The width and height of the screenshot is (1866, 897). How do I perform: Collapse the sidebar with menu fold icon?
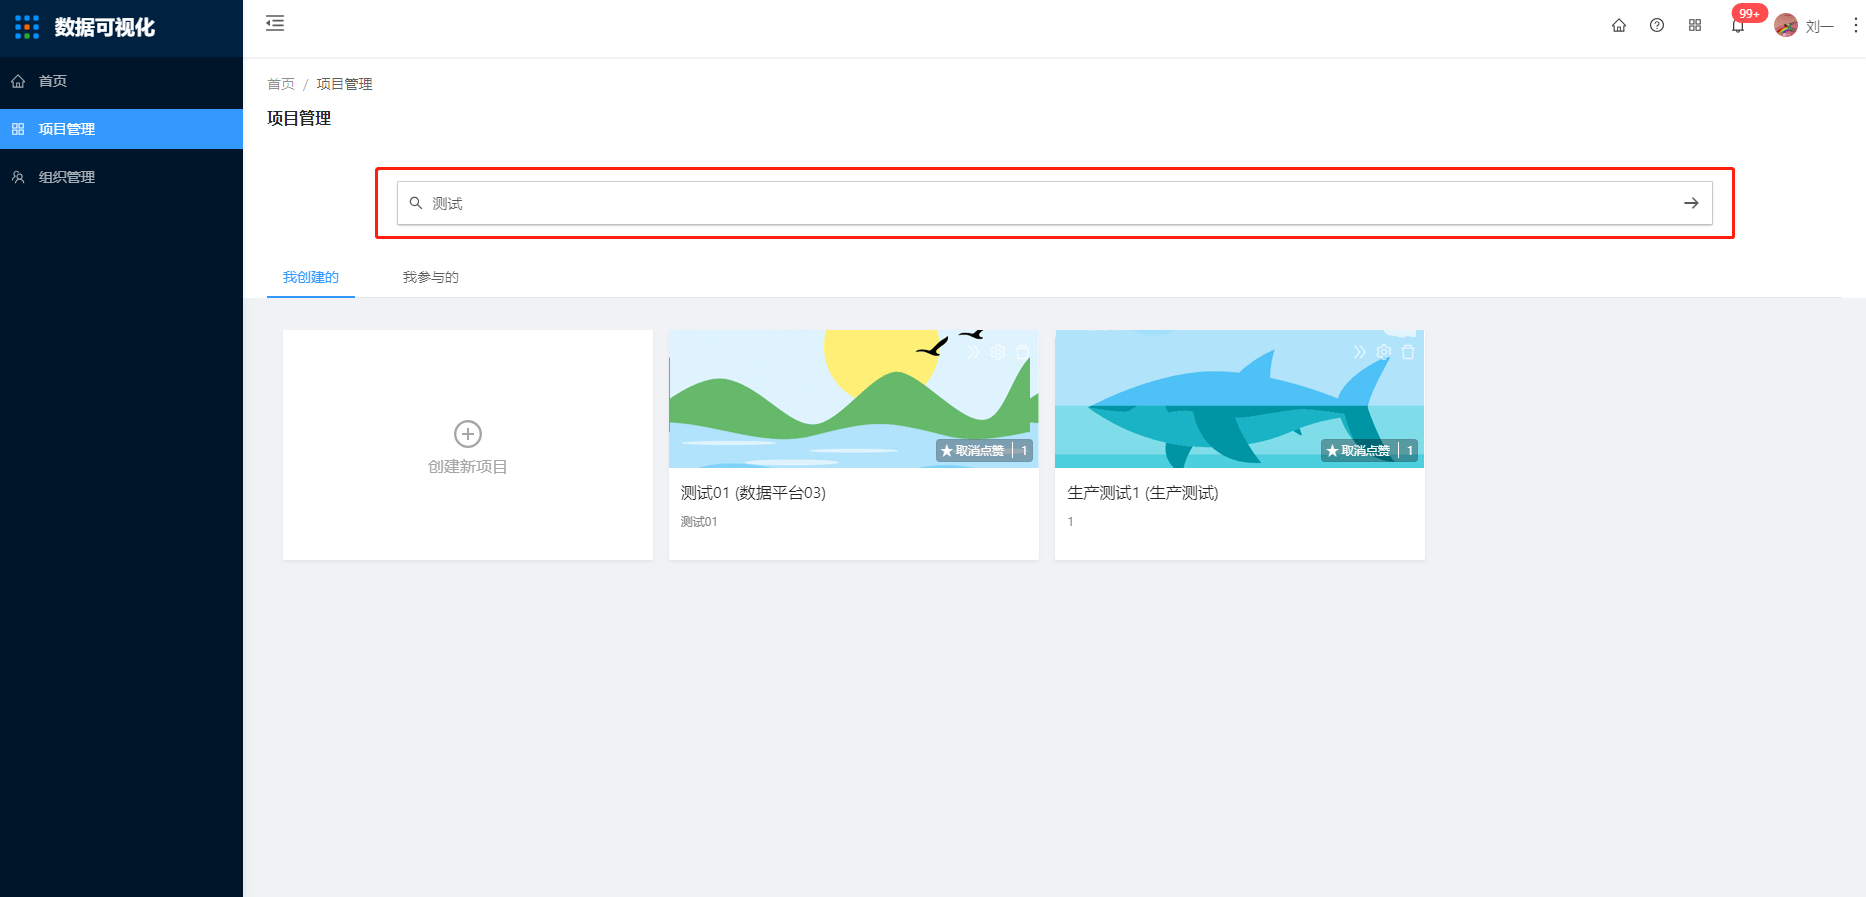[x=275, y=23]
